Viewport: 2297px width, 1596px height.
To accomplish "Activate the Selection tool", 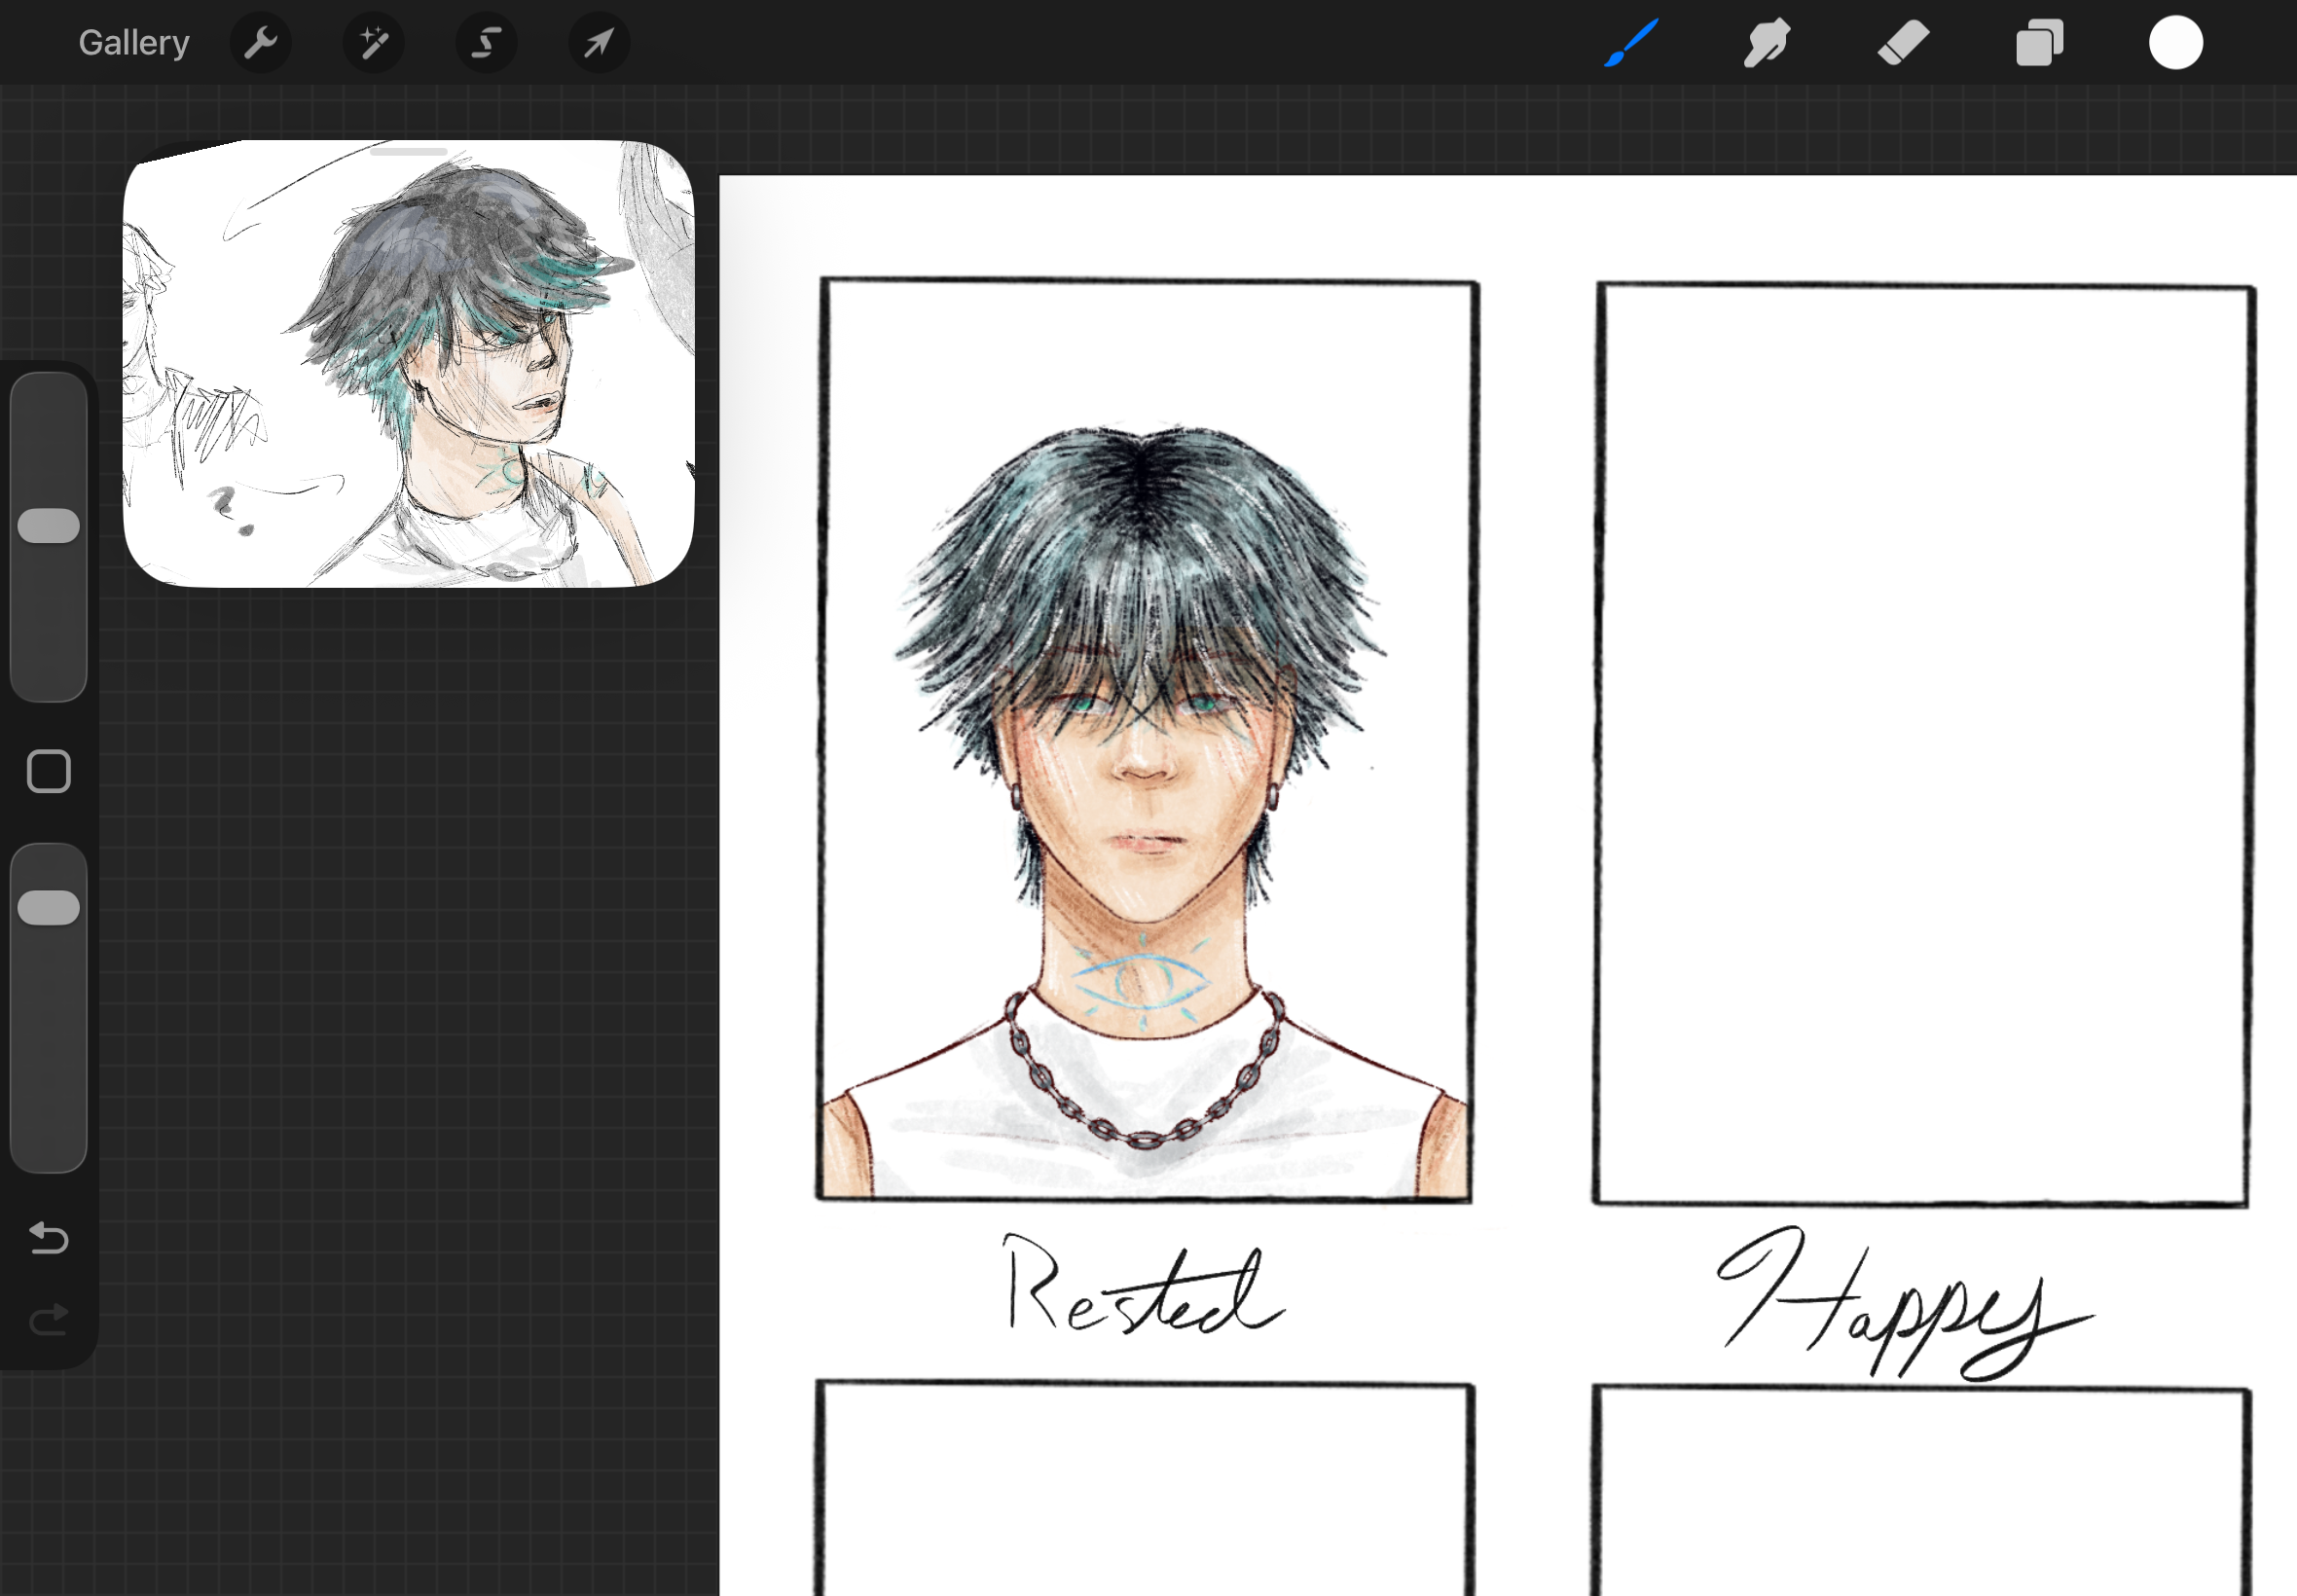I will pyautogui.click(x=486, y=43).
